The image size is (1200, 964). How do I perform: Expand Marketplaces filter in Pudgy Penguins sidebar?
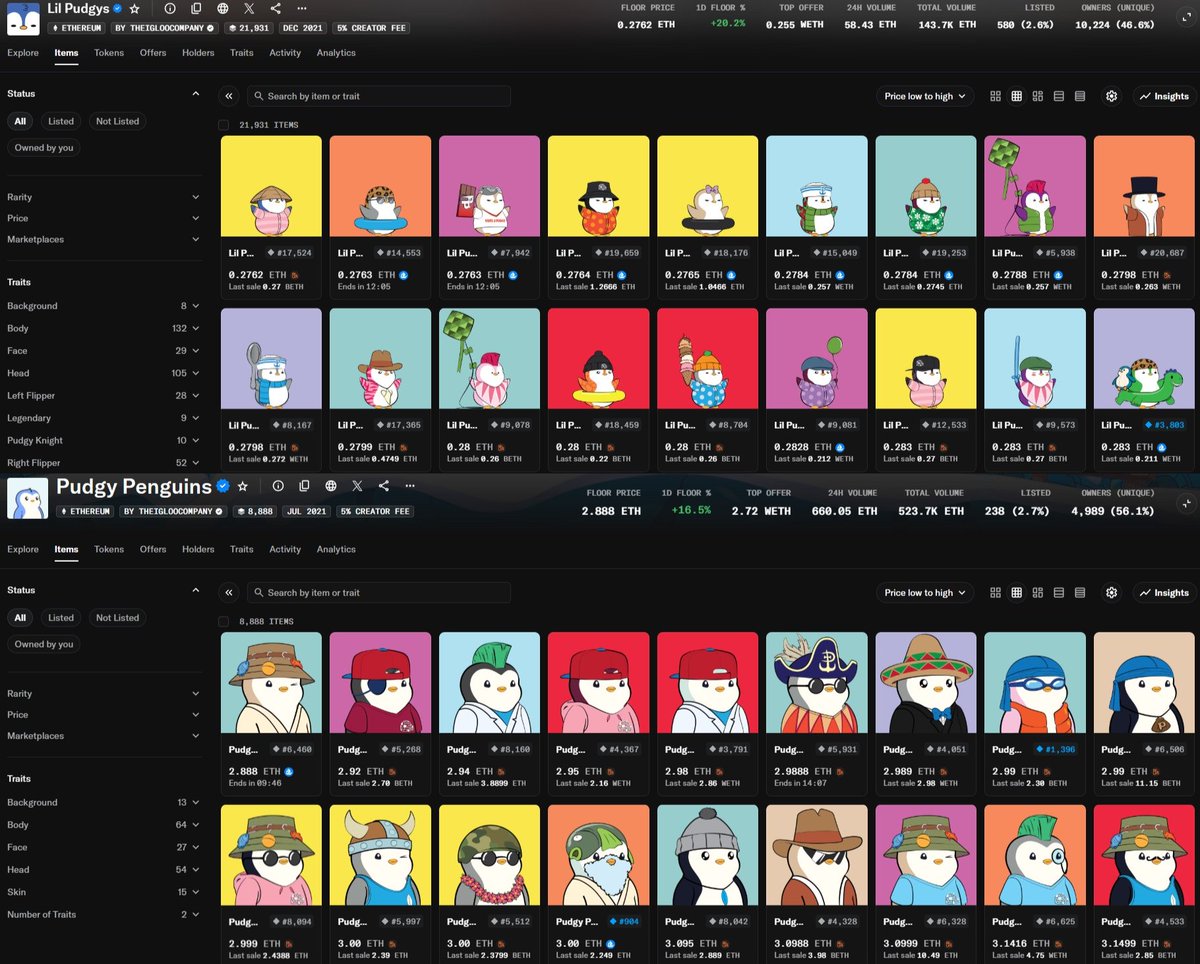[x=104, y=736]
